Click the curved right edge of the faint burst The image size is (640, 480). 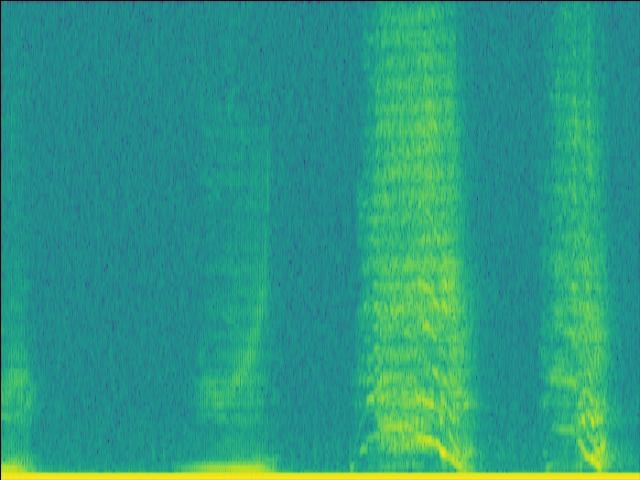coord(262,330)
